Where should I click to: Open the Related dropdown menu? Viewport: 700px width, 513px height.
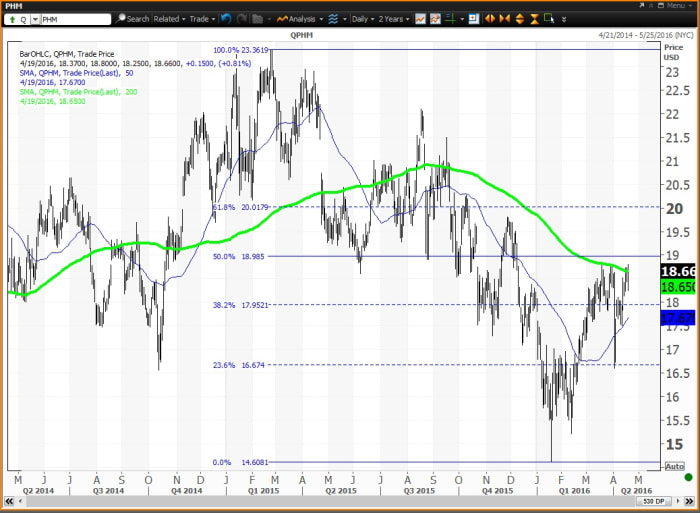(170, 18)
